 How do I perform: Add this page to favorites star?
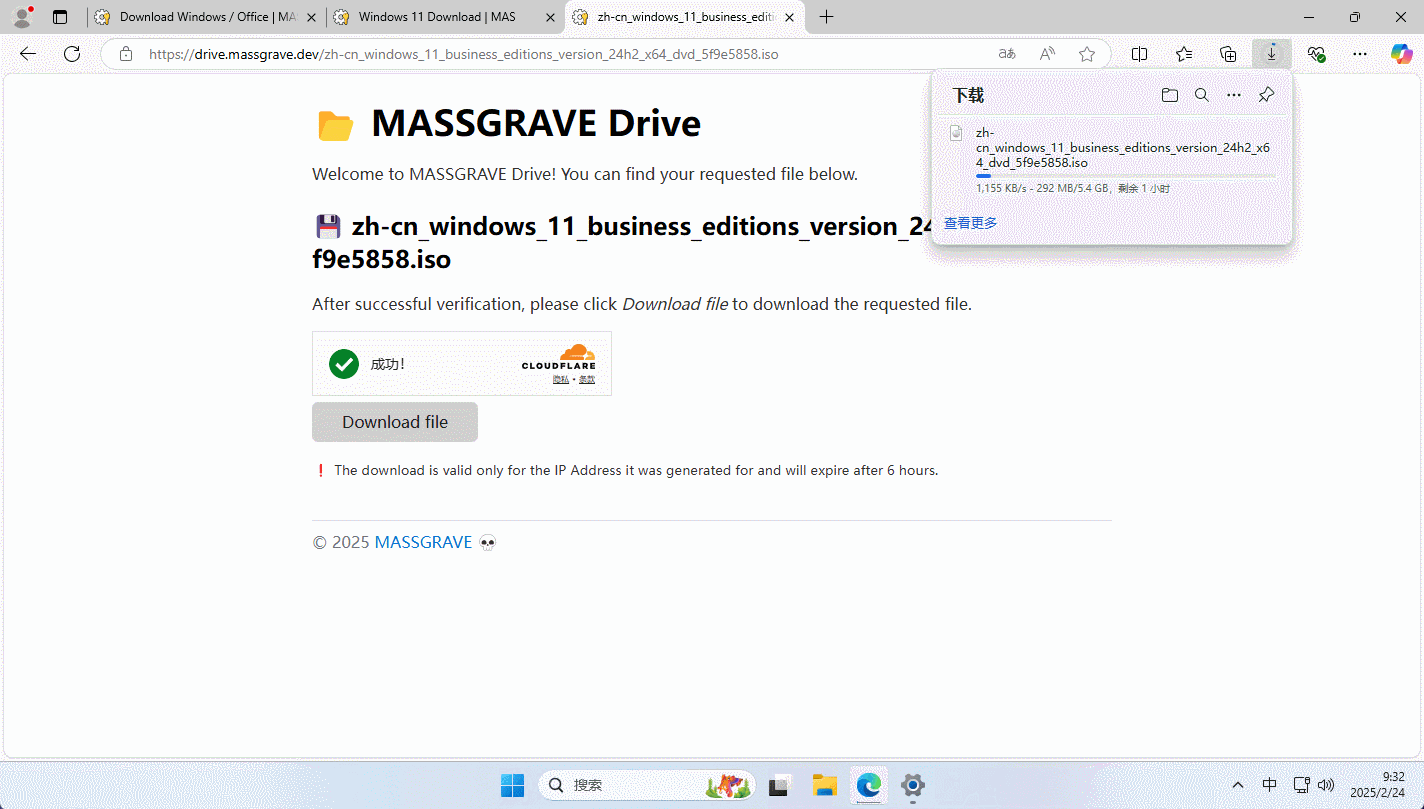(x=1087, y=54)
